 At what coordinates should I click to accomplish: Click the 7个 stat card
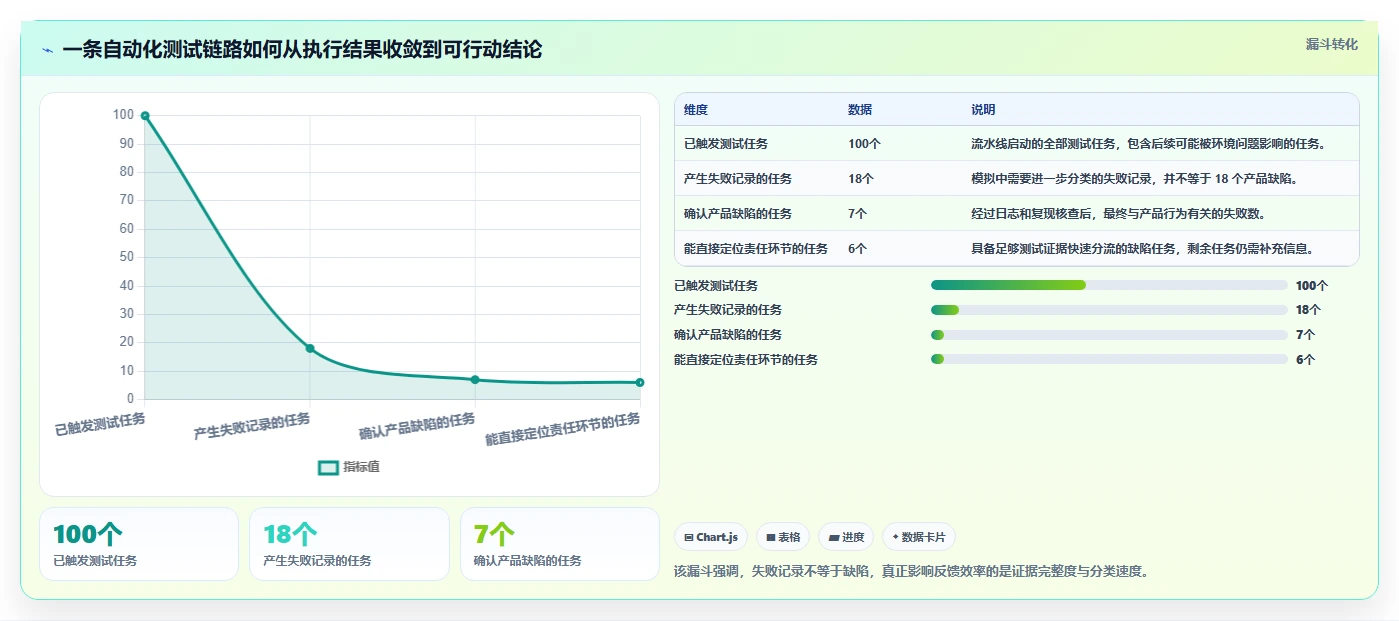pyautogui.click(x=560, y=544)
